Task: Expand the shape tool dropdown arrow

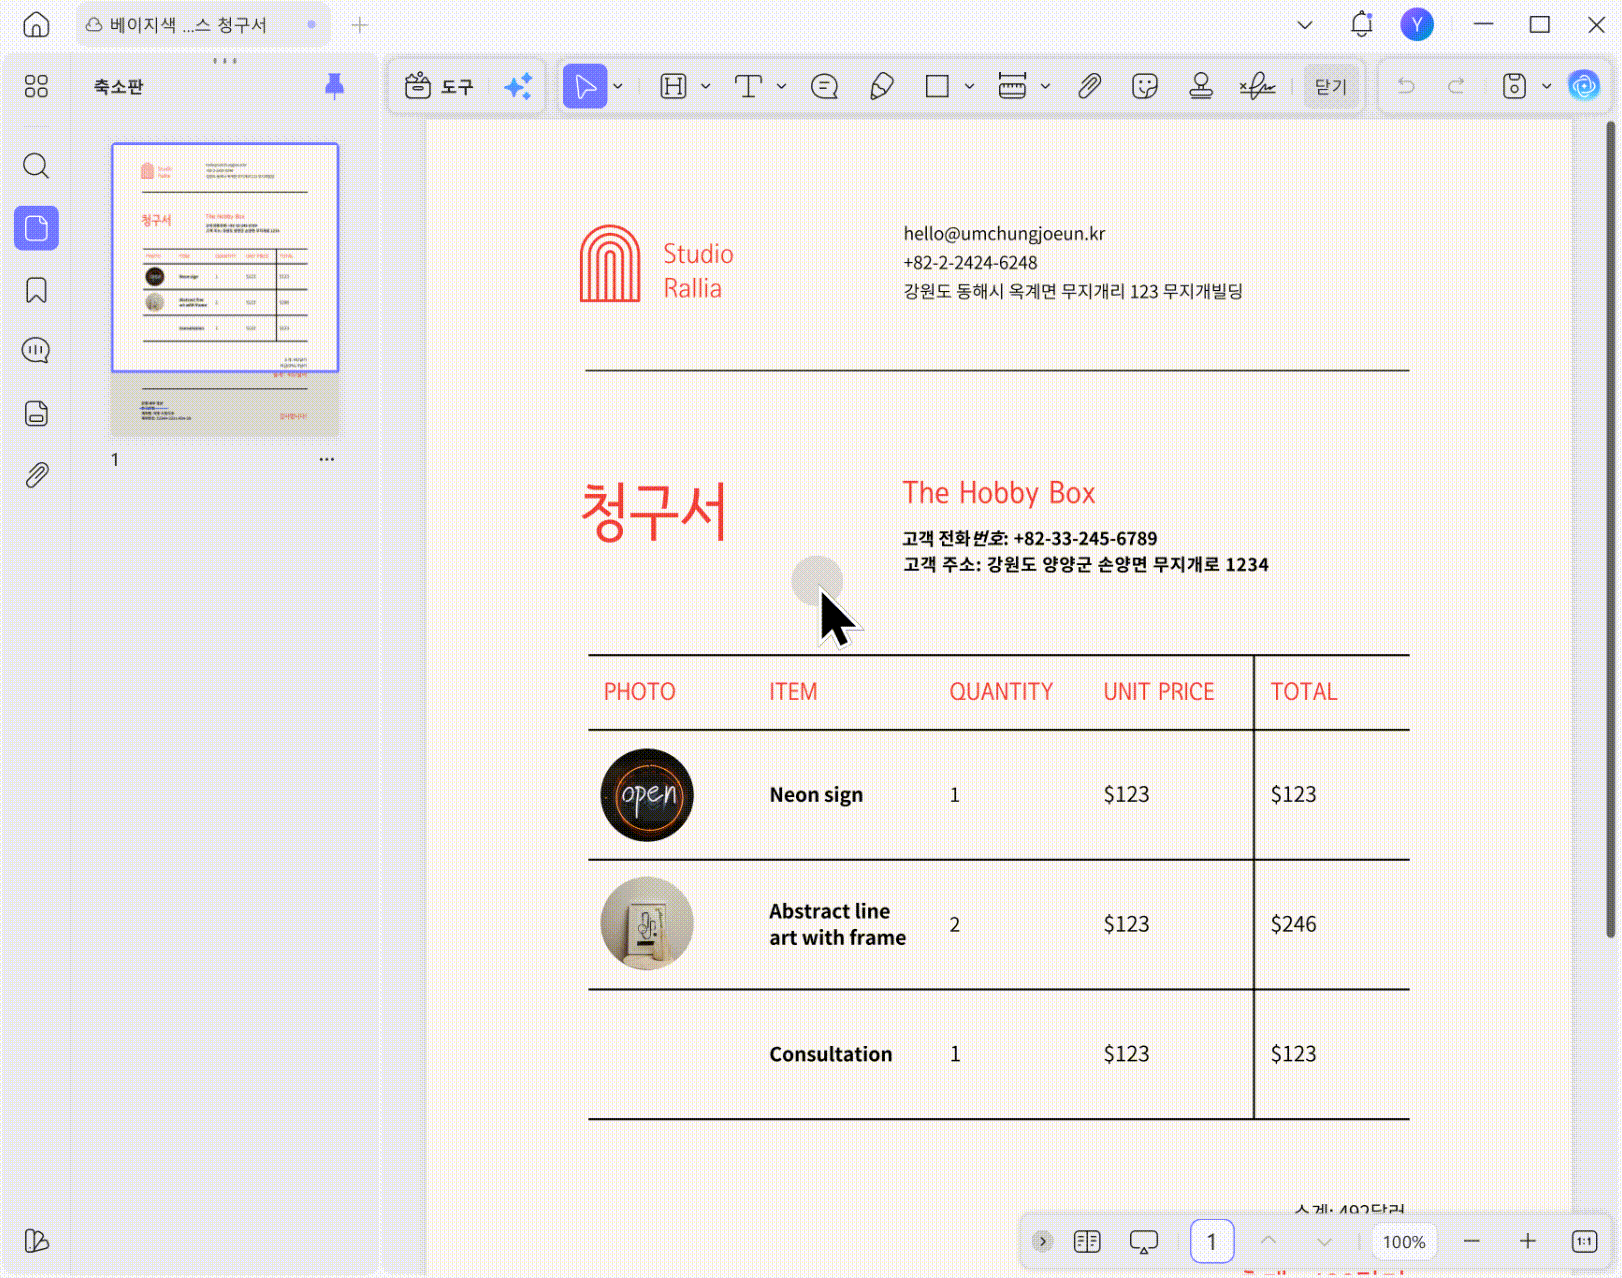Action: (x=969, y=86)
